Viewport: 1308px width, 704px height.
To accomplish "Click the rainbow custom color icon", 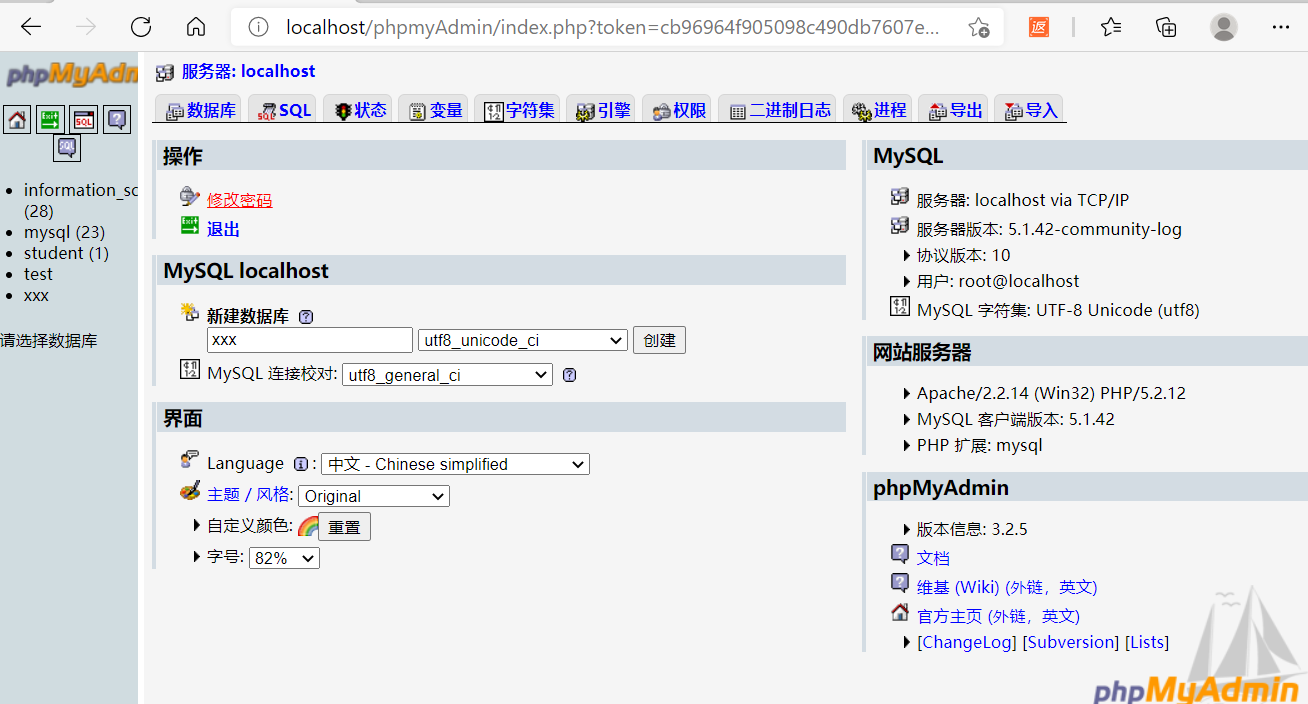I will coord(308,526).
